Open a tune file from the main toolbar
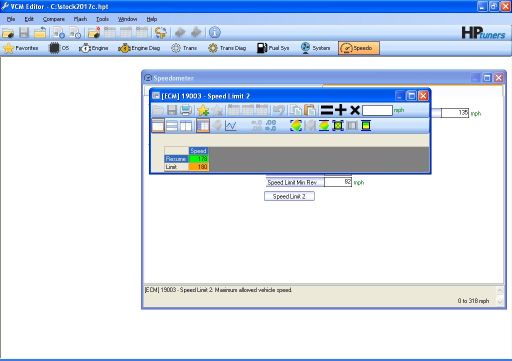This screenshot has height=361, width=512. point(8,33)
